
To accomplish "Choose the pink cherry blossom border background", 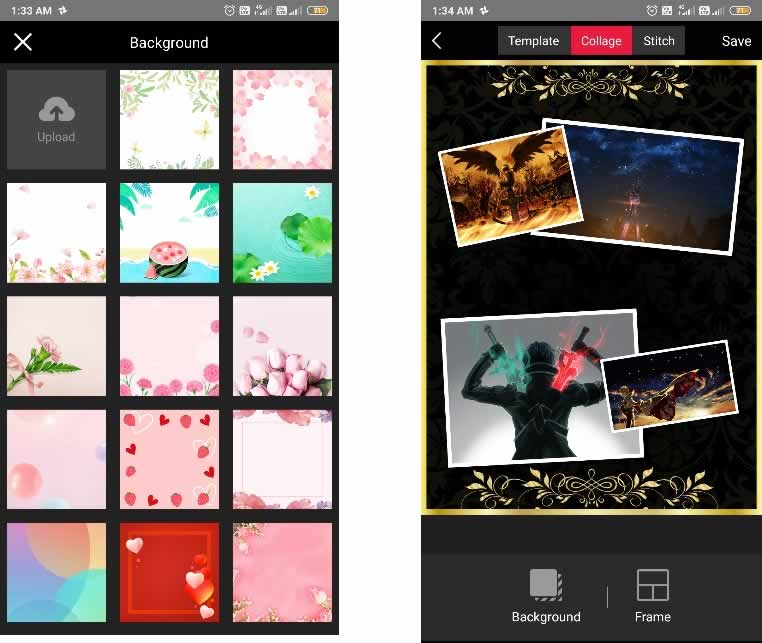I will 282,120.
